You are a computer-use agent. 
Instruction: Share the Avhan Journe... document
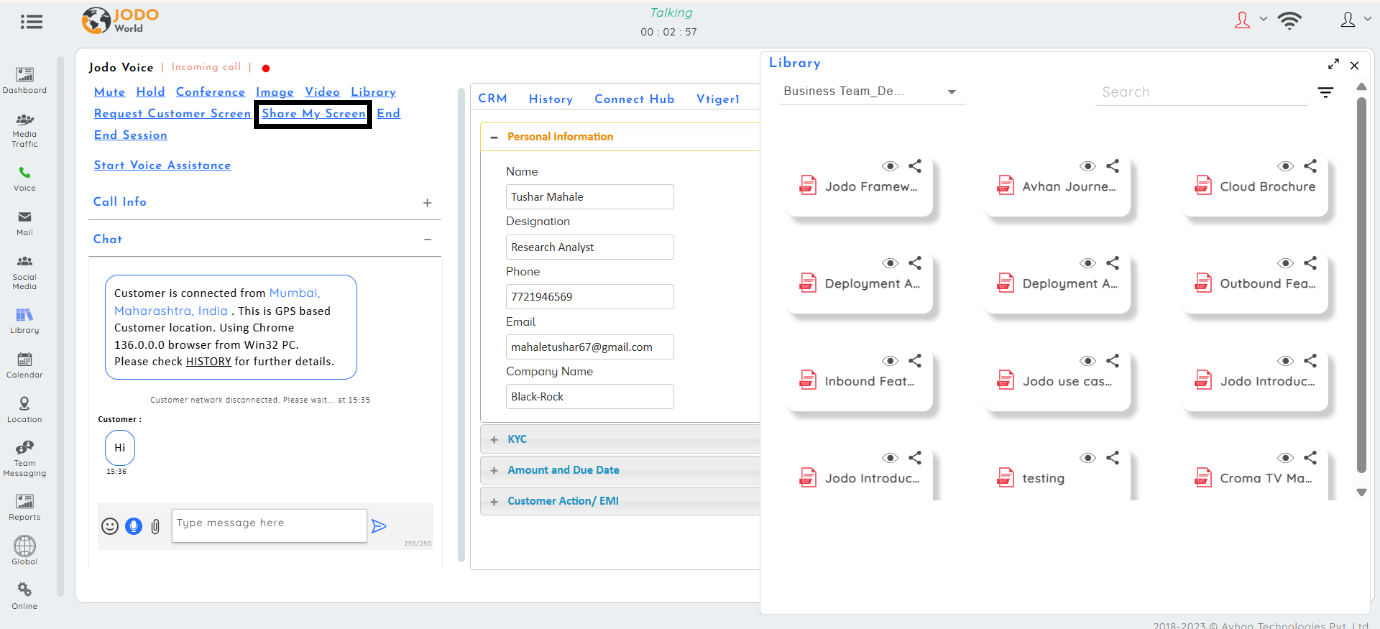(1113, 166)
